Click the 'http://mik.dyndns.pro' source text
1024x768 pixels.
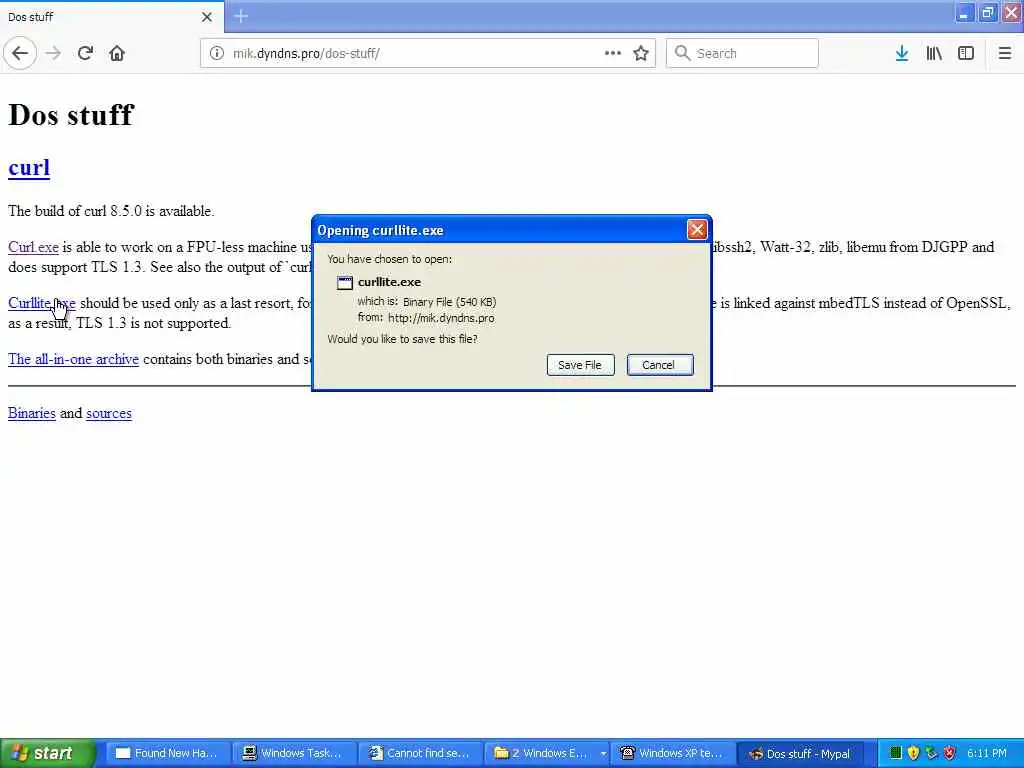(x=441, y=318)
